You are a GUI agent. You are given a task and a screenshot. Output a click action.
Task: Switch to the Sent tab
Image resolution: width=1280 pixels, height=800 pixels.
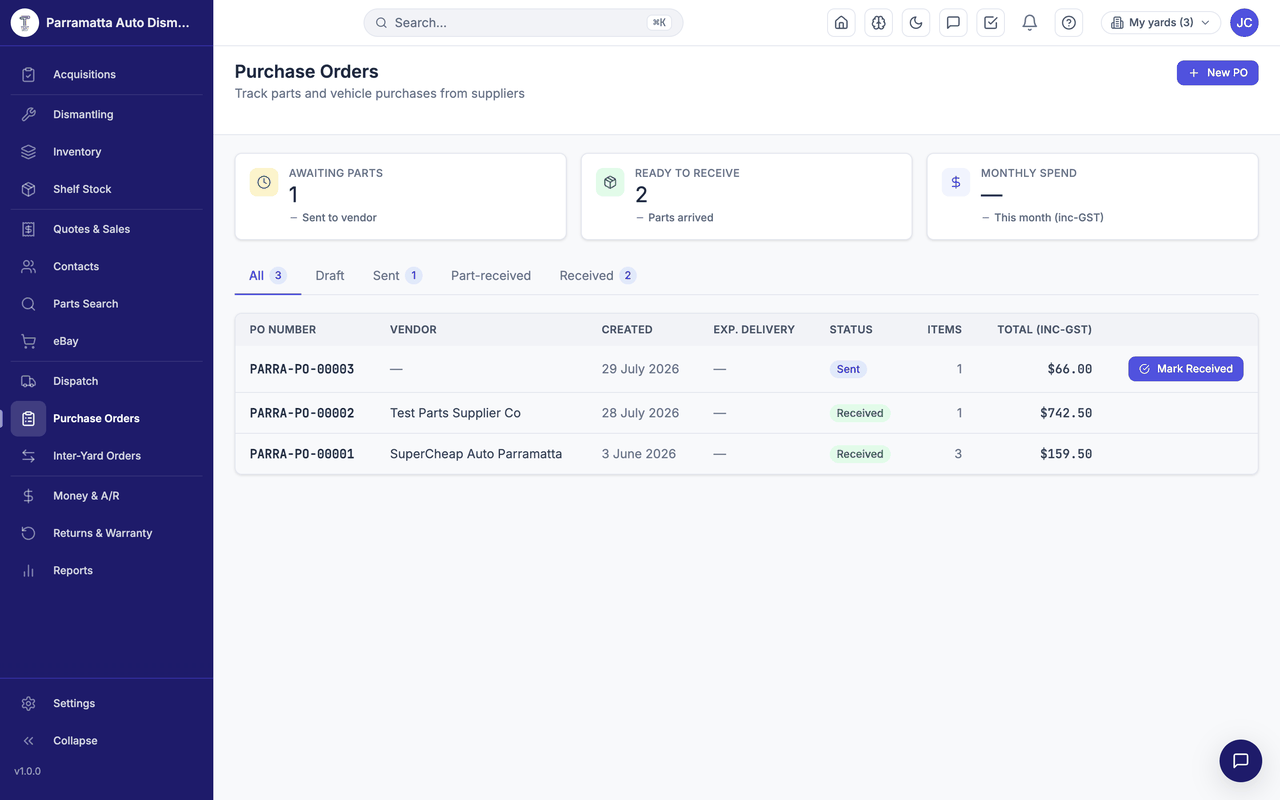[397, 276]
